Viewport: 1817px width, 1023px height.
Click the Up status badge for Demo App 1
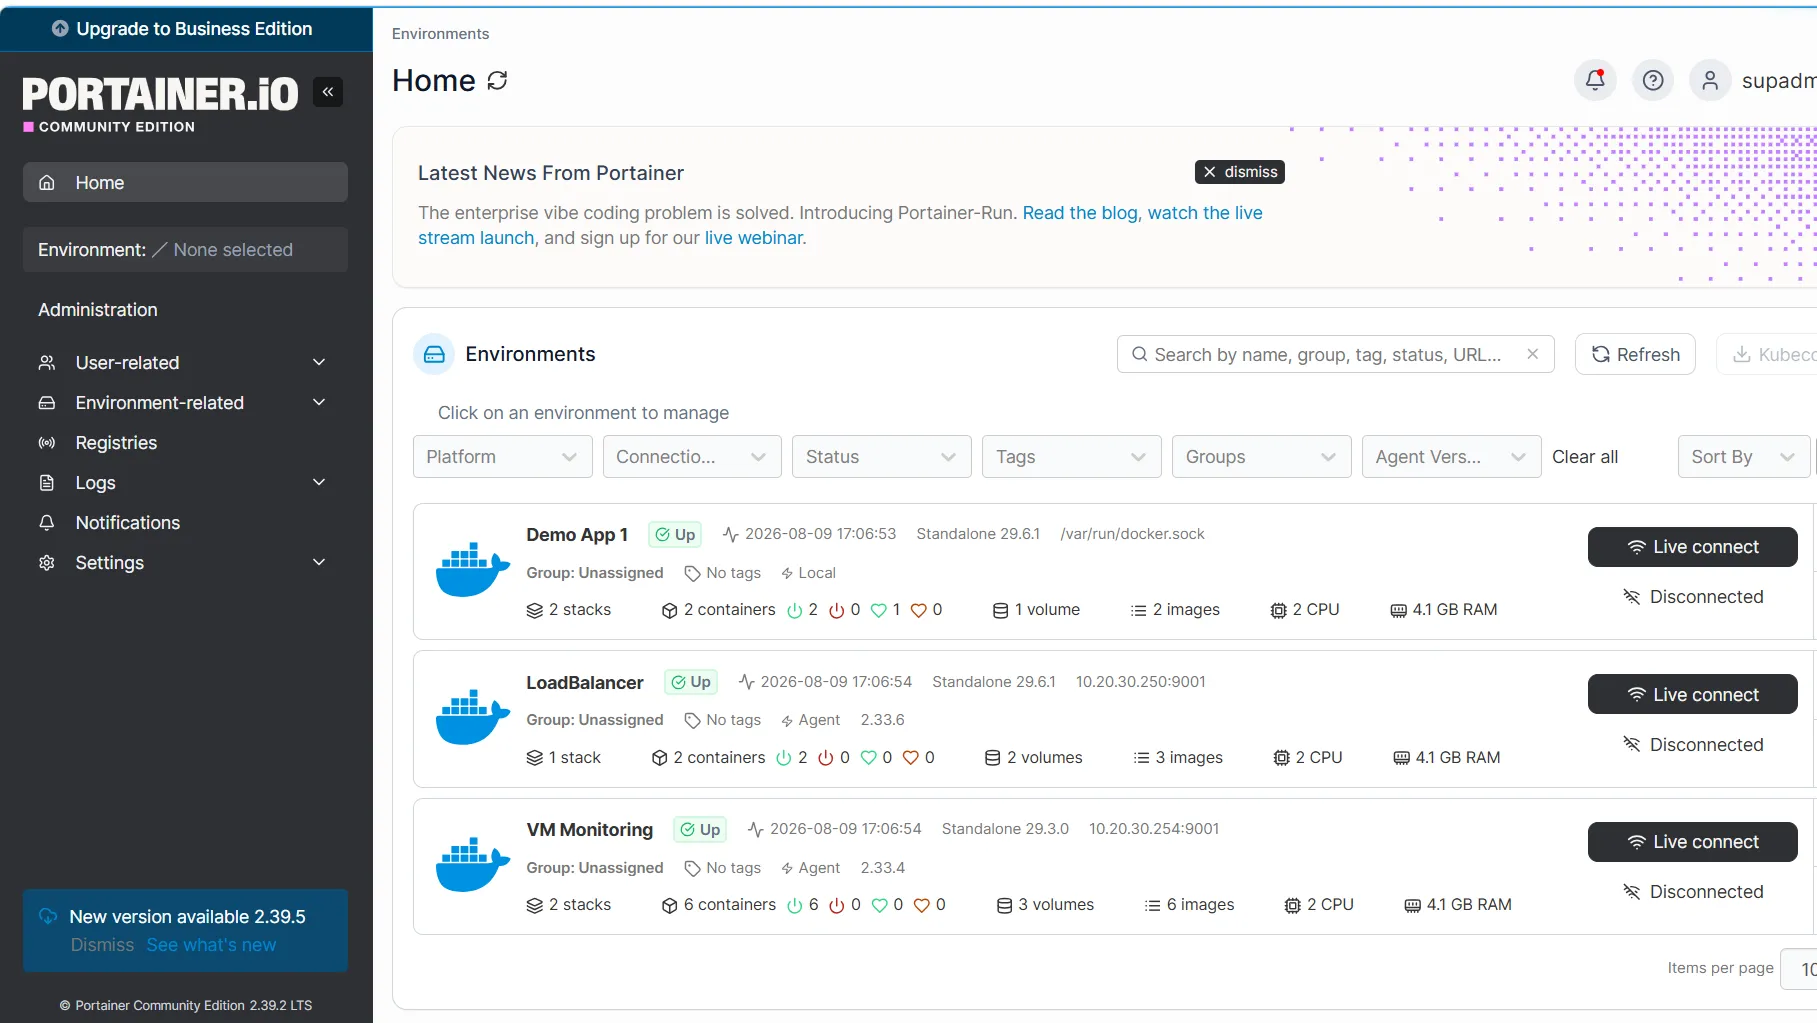click(x=675, y=535)
